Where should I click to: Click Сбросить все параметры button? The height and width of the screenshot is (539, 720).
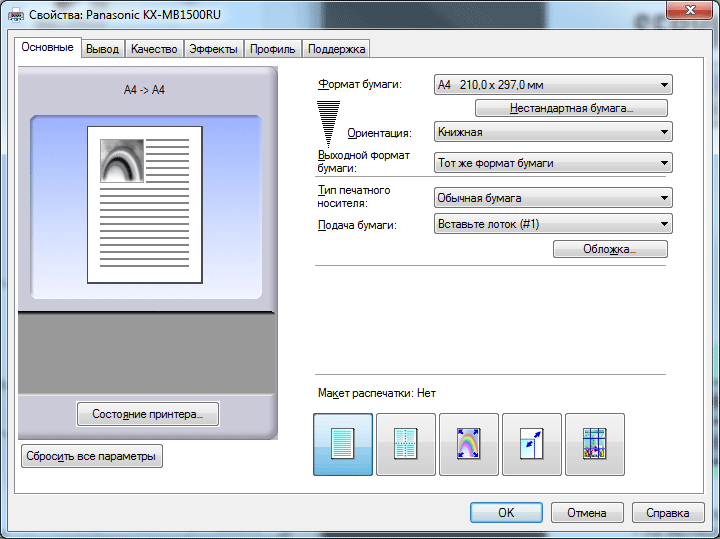(91, 456)
